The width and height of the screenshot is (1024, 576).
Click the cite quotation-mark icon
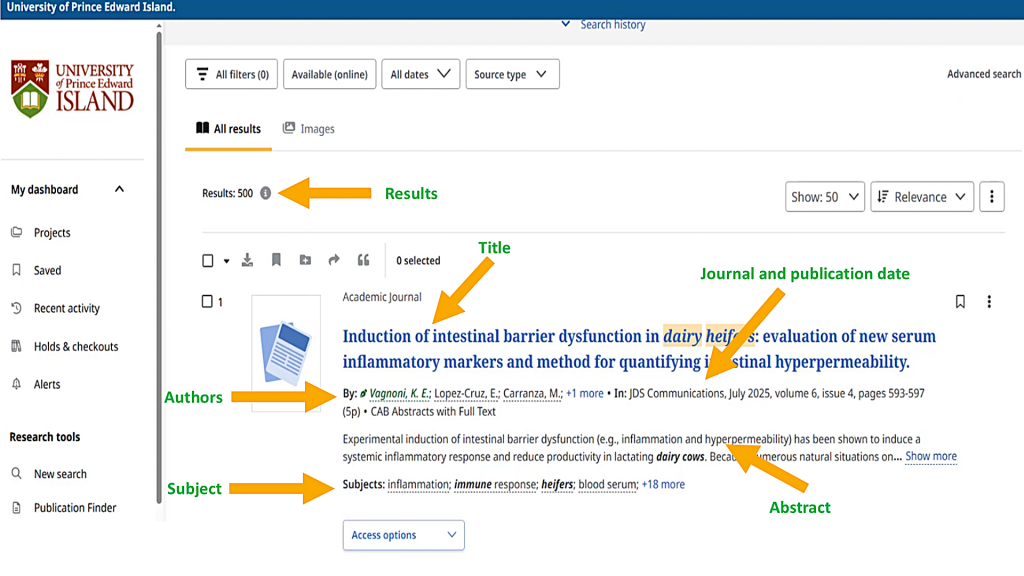pyautogui.click(x=363, y=260)
